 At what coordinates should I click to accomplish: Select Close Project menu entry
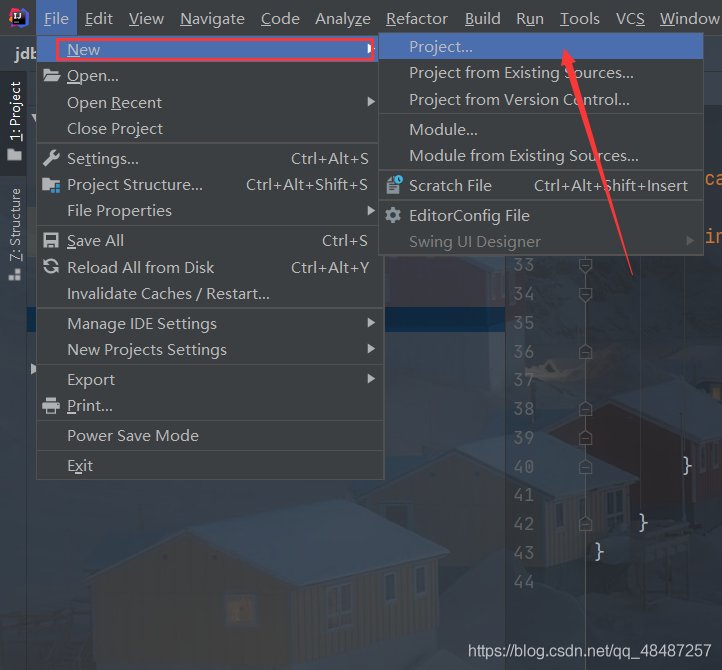tap(207, 128)
